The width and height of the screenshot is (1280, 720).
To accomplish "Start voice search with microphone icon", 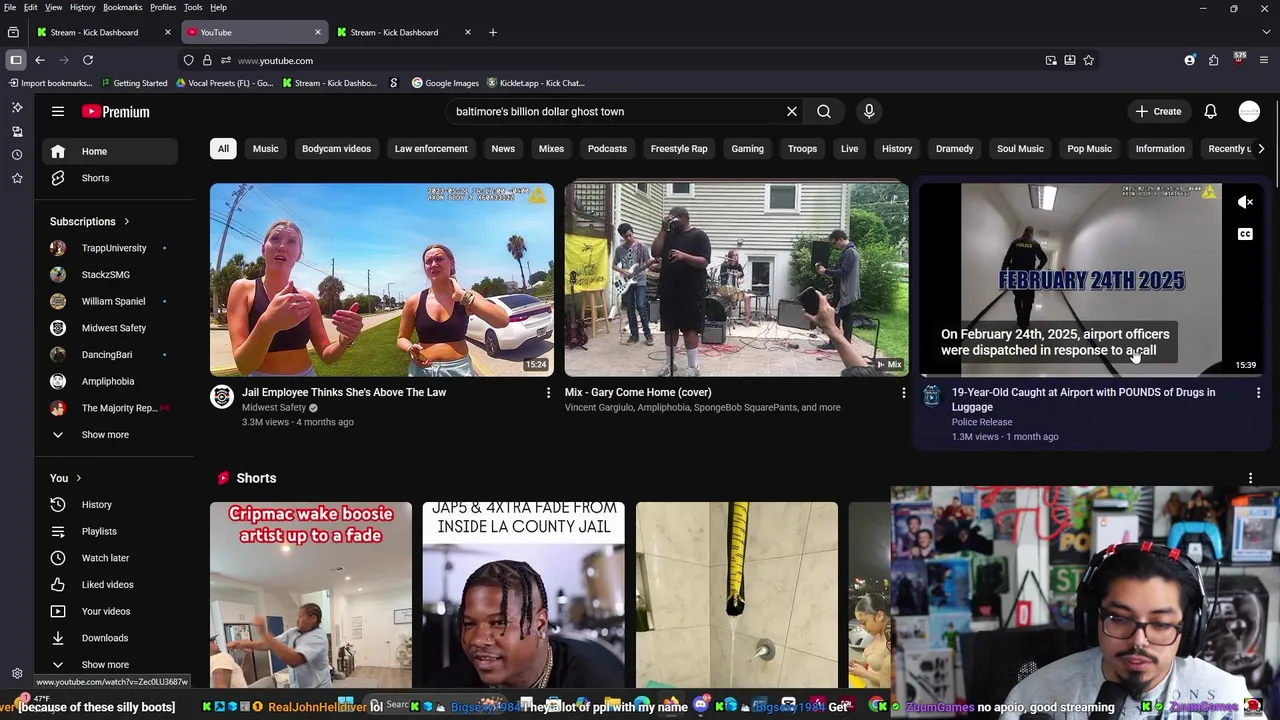I will click(869, 111).
